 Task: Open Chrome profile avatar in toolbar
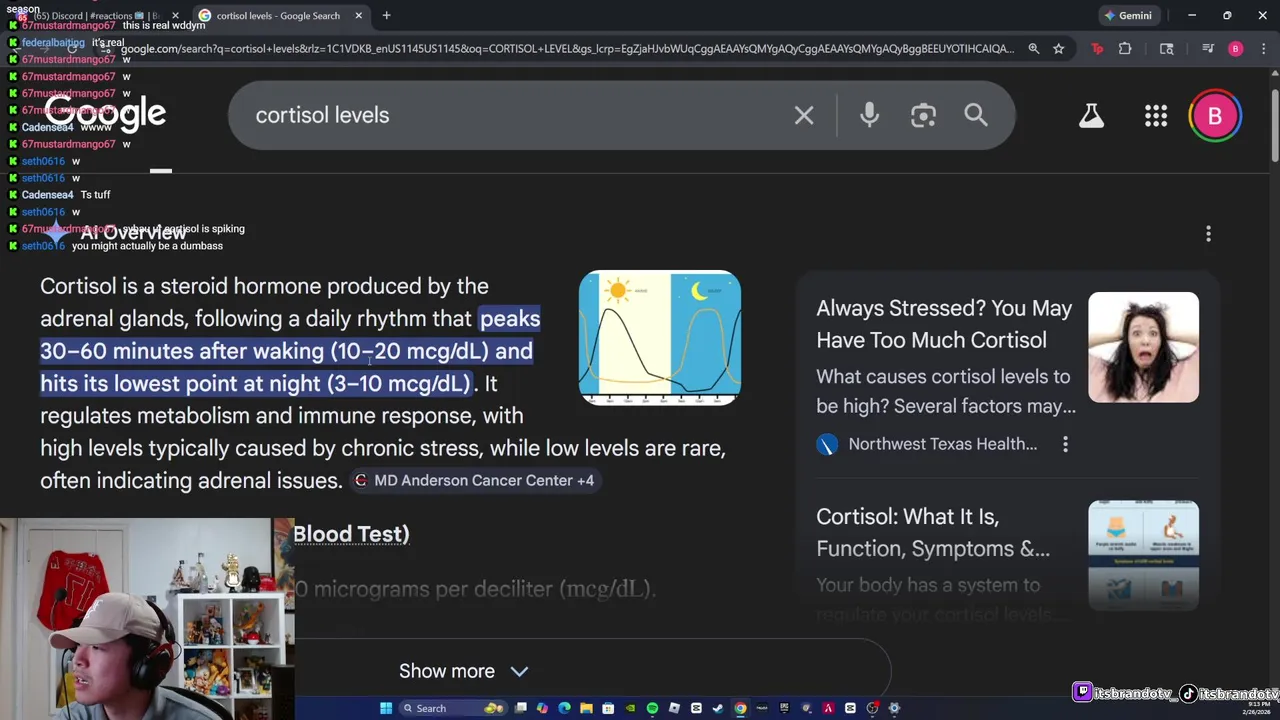coord(1235,48)
